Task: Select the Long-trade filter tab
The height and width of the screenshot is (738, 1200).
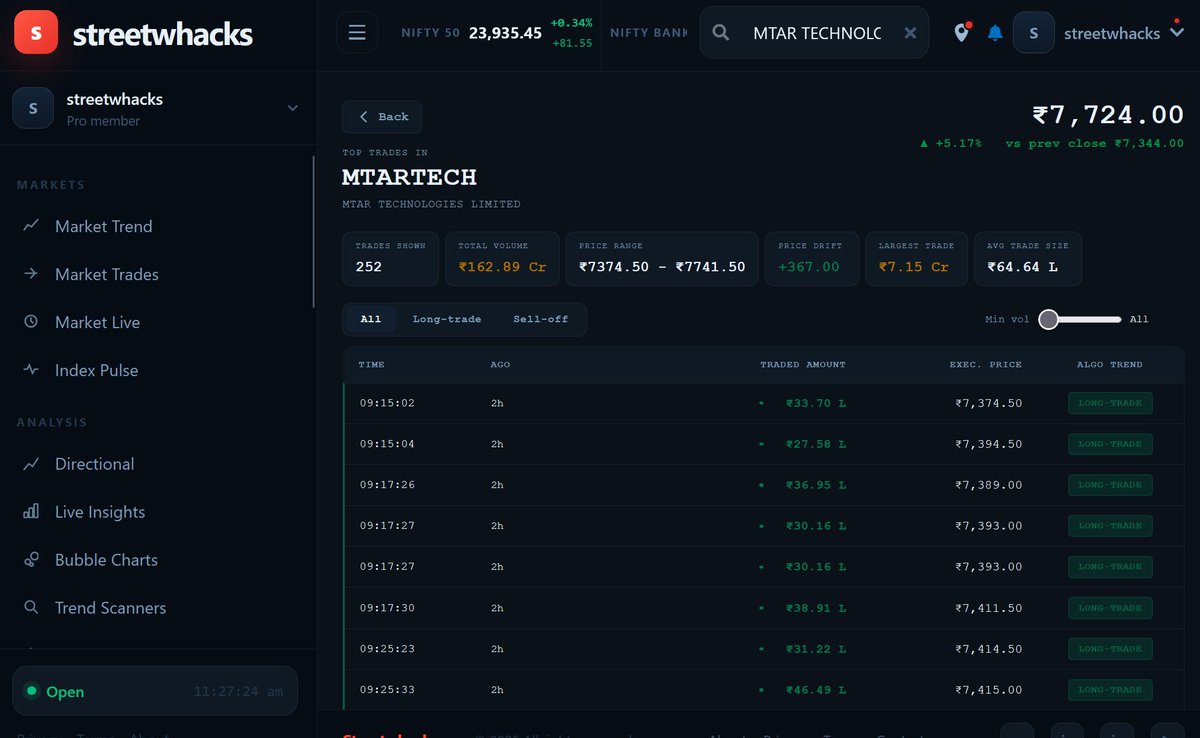Action: [447, 320]
